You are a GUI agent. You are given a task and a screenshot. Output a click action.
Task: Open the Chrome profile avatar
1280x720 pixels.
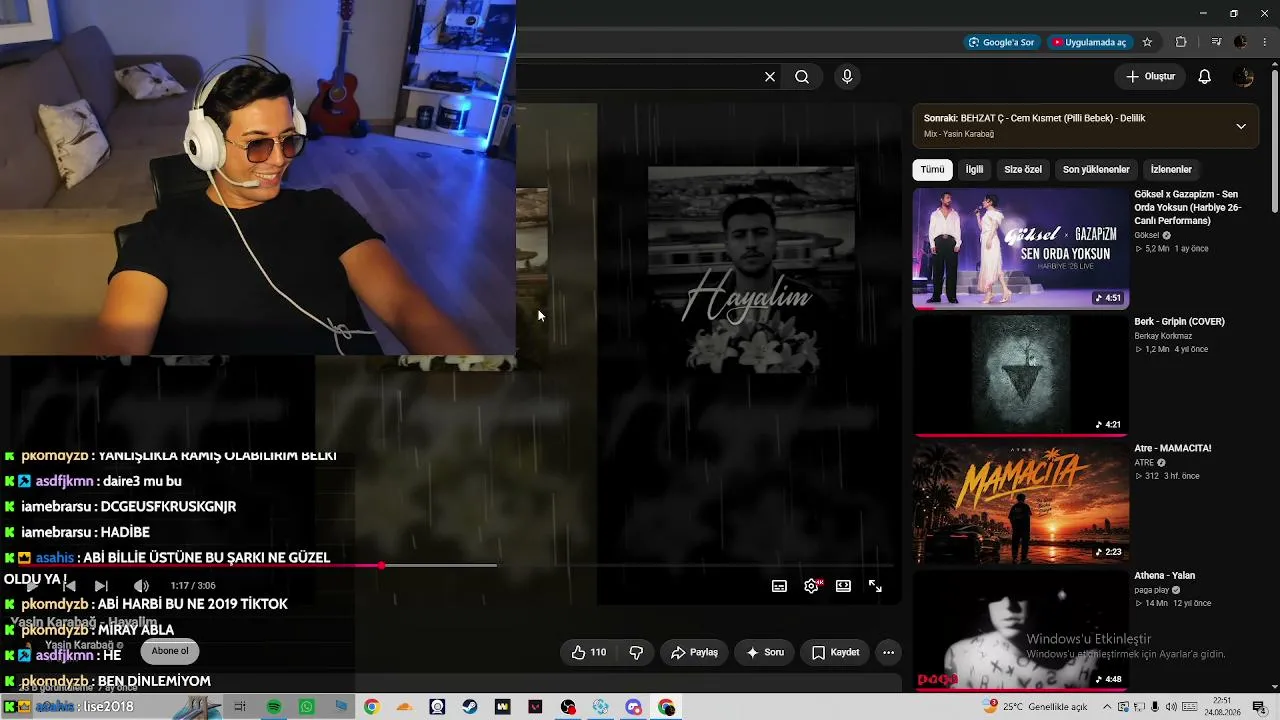(1241, 42)
